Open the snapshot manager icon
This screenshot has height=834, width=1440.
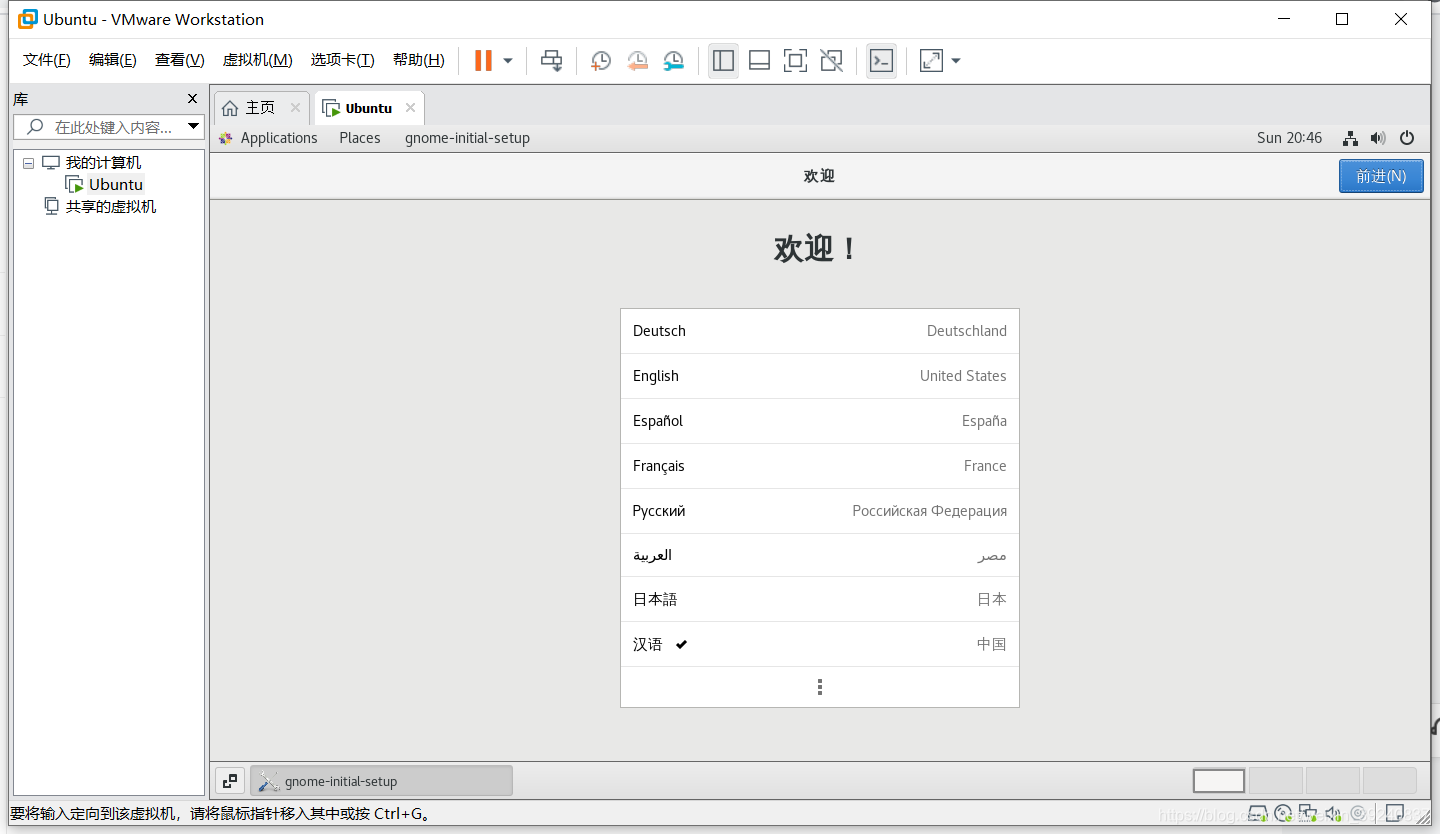(x=674, y=61)
